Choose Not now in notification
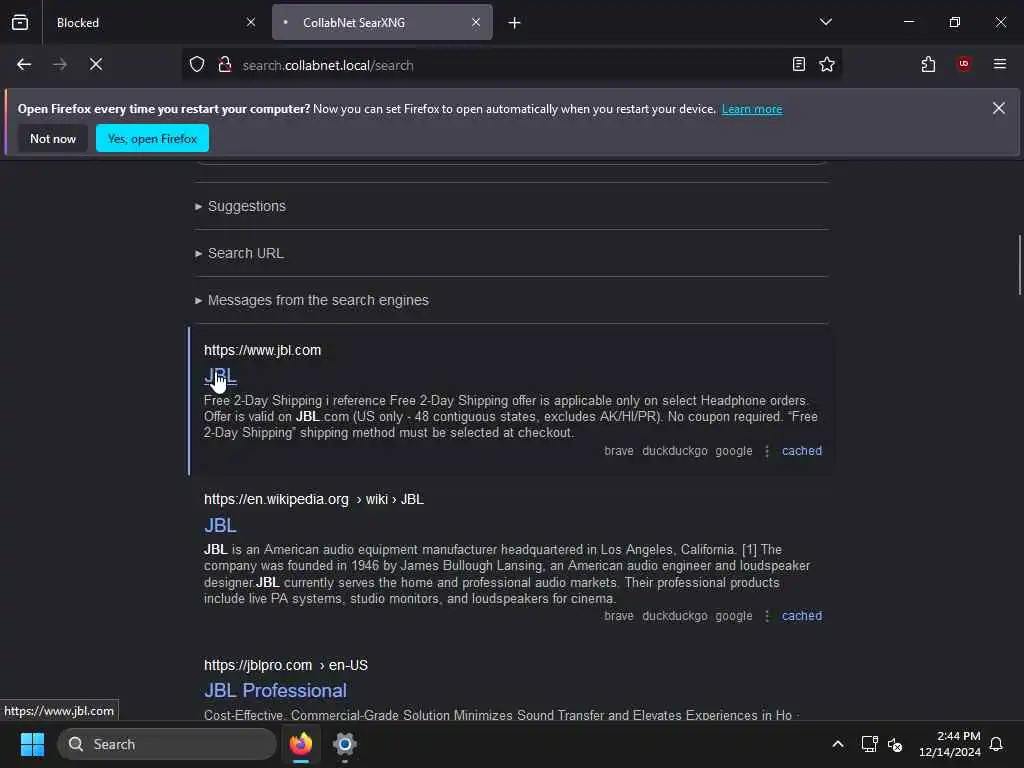Viewport: 1024px width, 768px height. [53, 138]
